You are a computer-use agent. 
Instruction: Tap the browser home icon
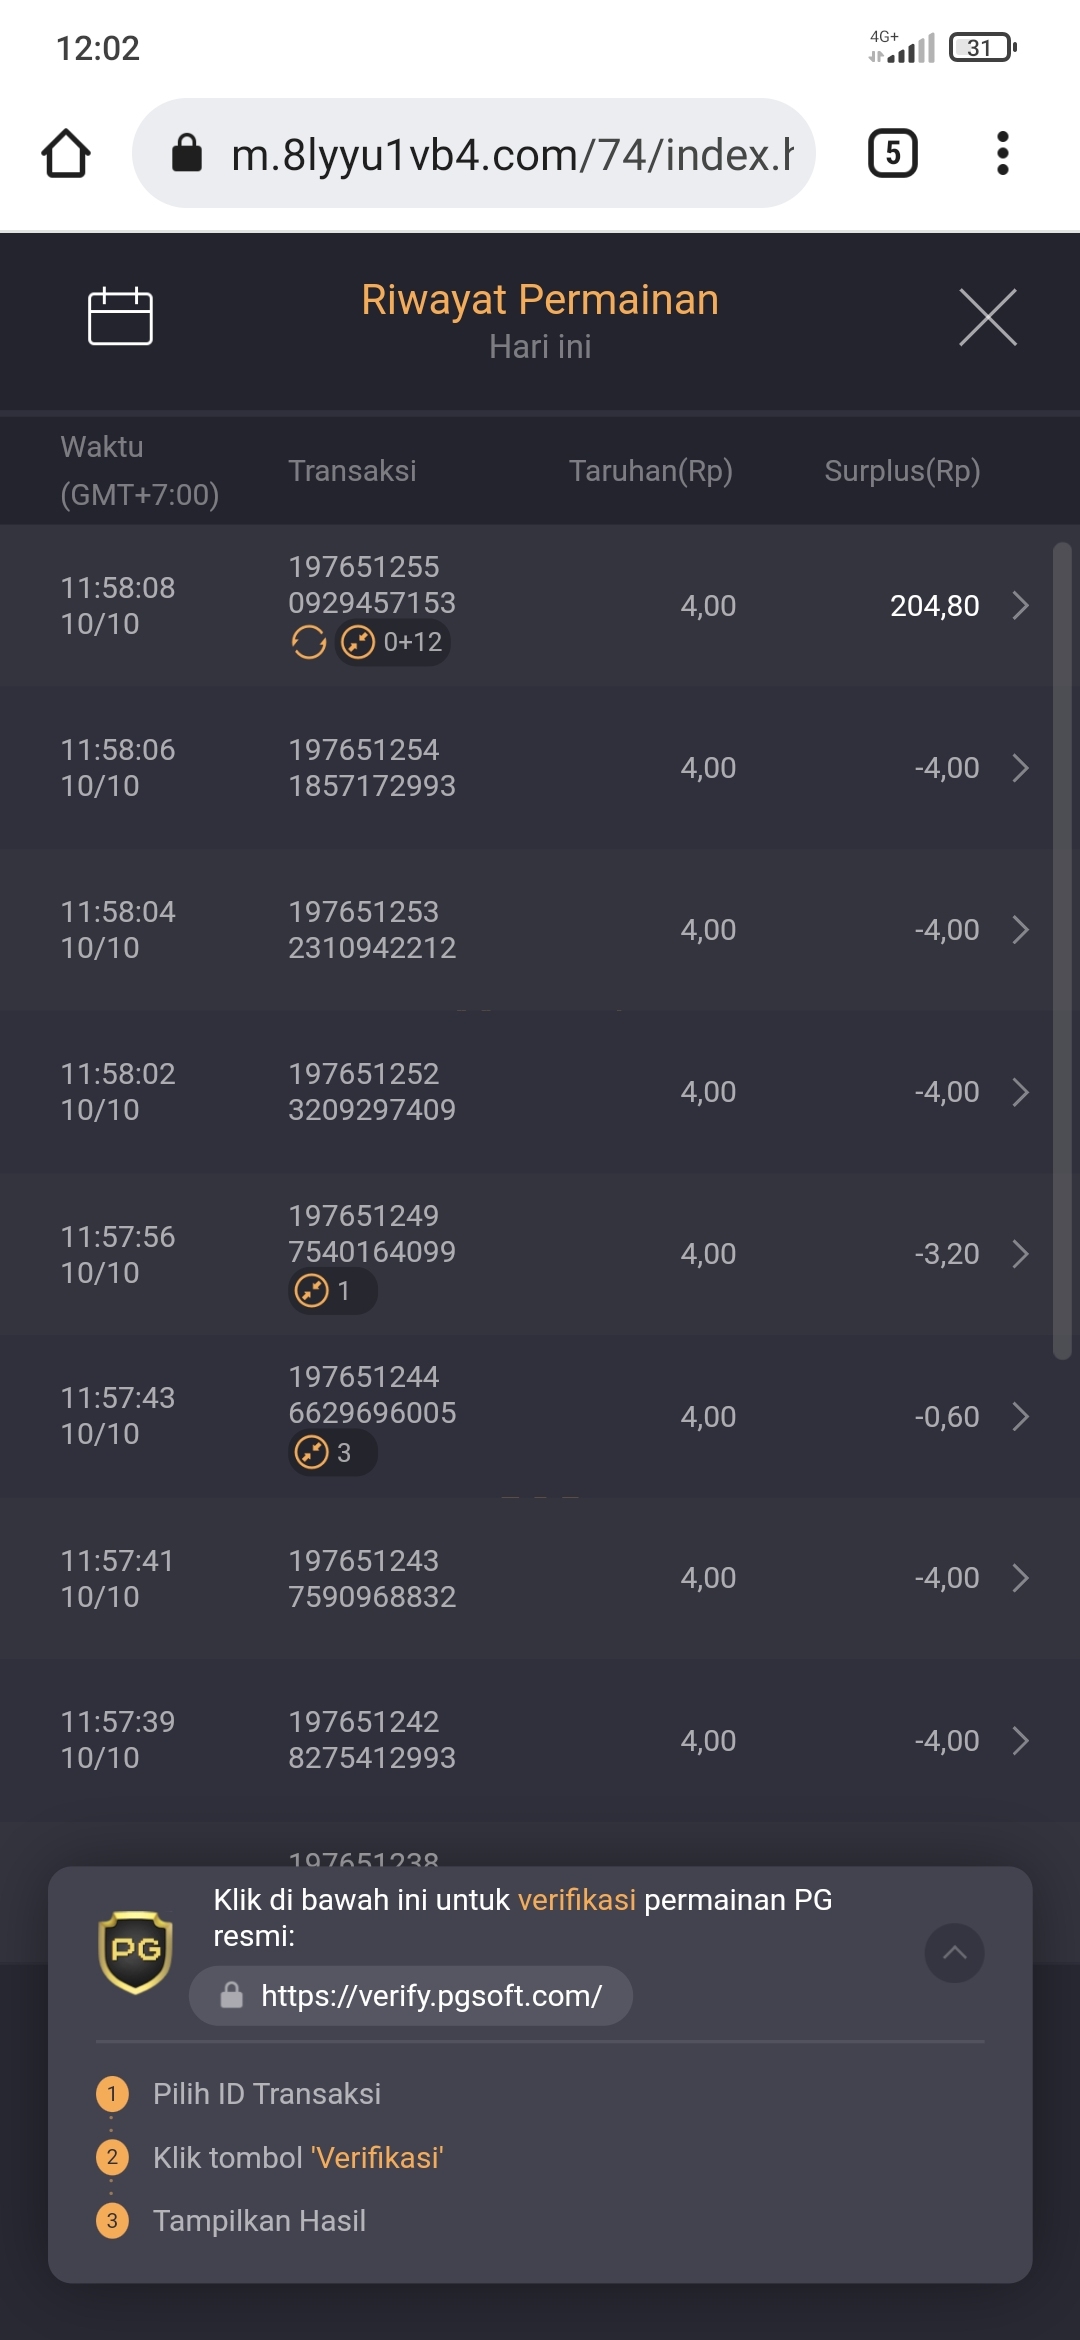(x=66, y=154)
